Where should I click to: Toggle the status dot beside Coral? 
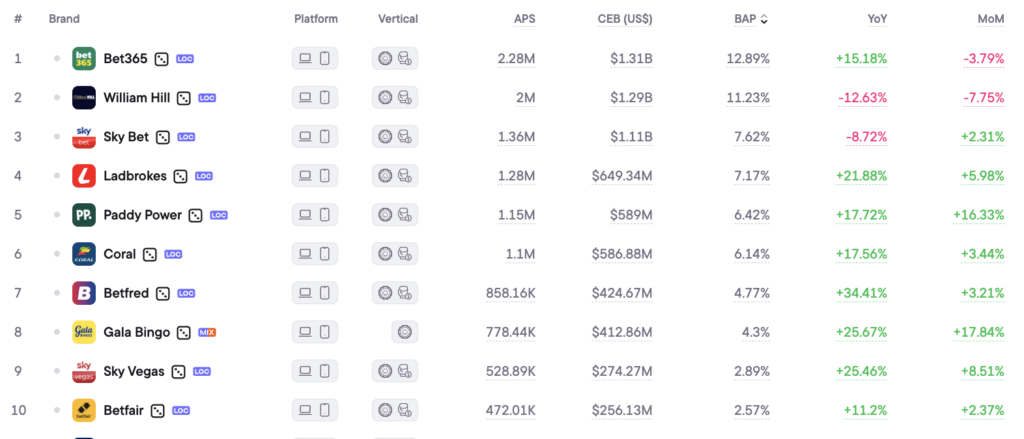tap(57, 254)
